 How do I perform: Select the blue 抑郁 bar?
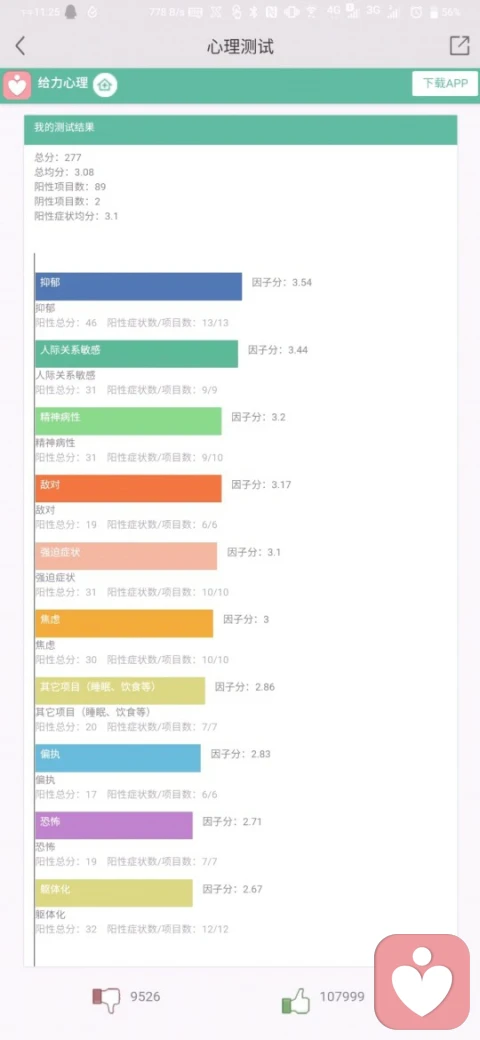[139, 286]
